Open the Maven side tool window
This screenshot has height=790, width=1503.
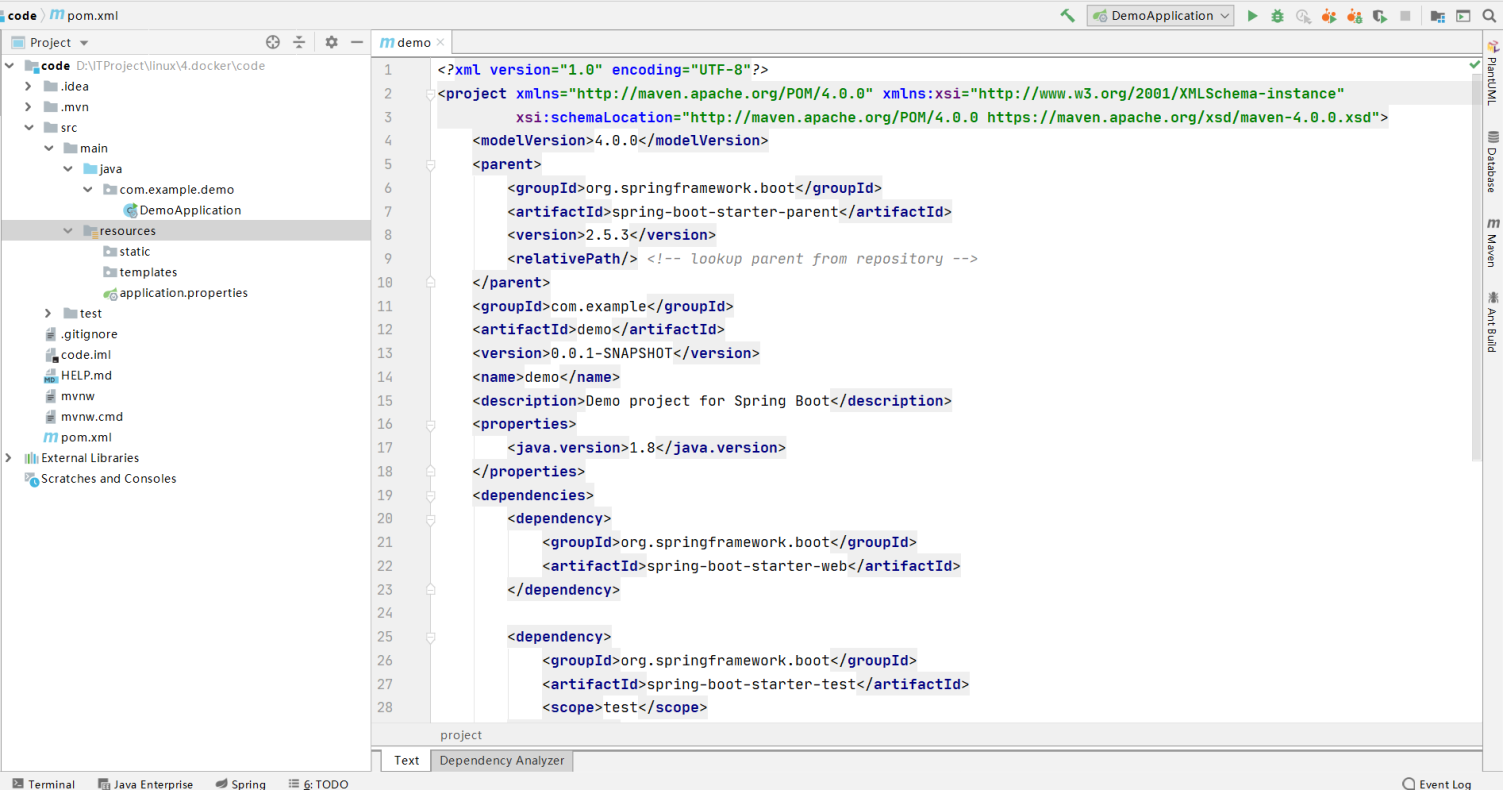(x=1492, y=242)
